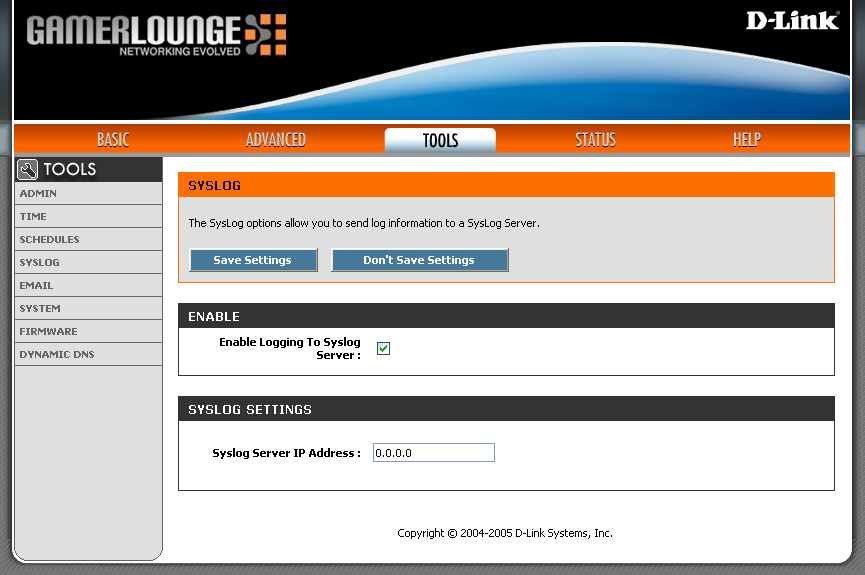Go to Admin in the sidebar
The width and height of the screenshot is (865, 575).
[89, 194]
